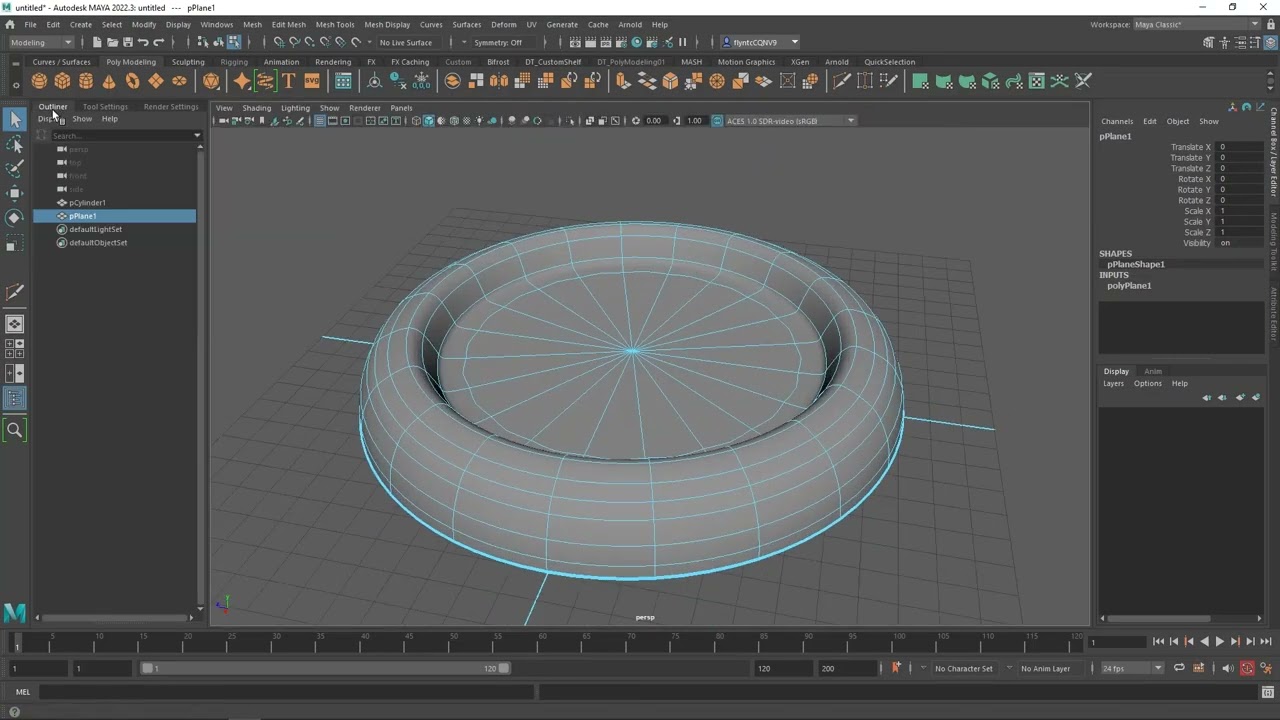The height and width of the screenshot is (720, 1280).
Task: Open the Modeling menu set dropdown
Action: click(x=41, y=42)
